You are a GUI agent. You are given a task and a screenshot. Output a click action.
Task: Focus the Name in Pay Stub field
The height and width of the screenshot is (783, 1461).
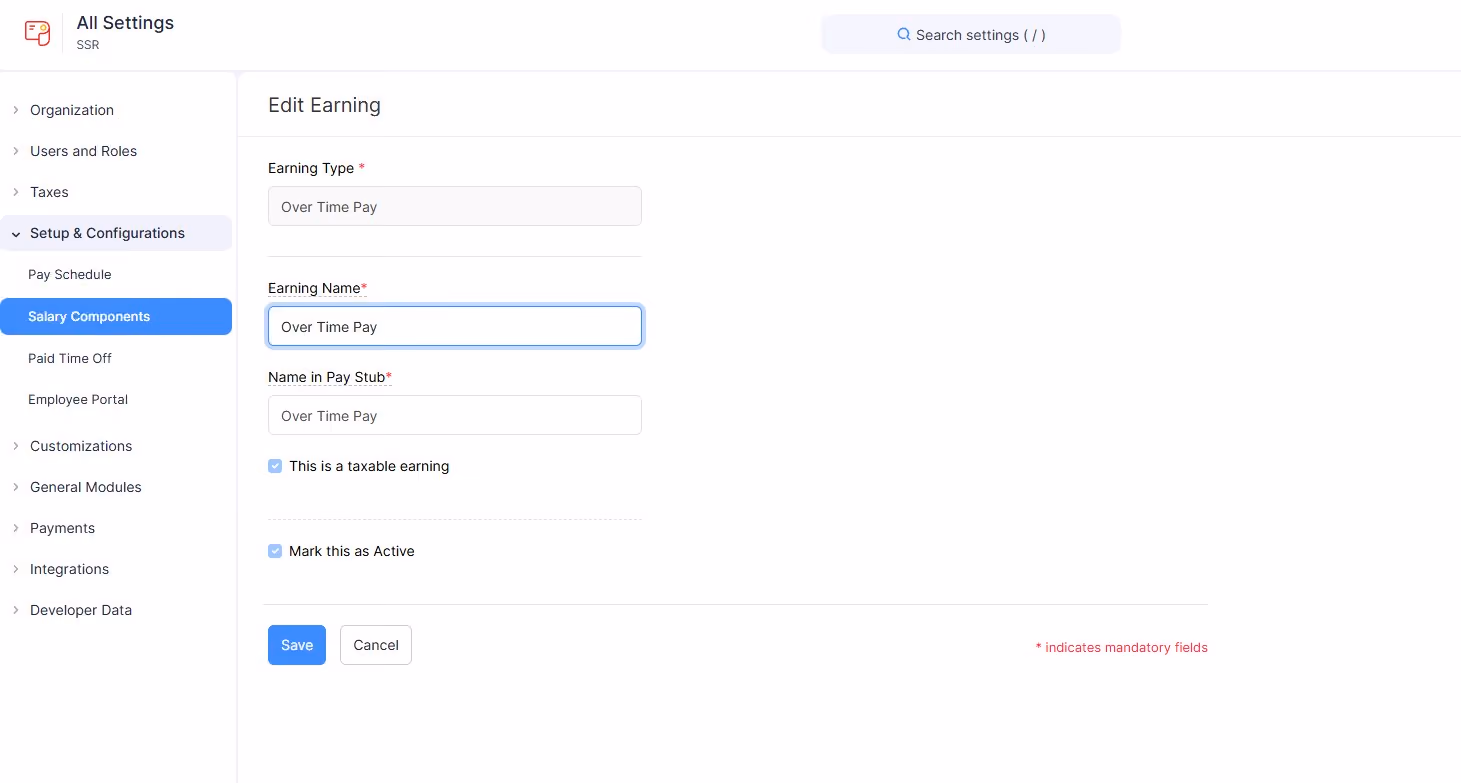pyautogui.click(x=455, y=415)
